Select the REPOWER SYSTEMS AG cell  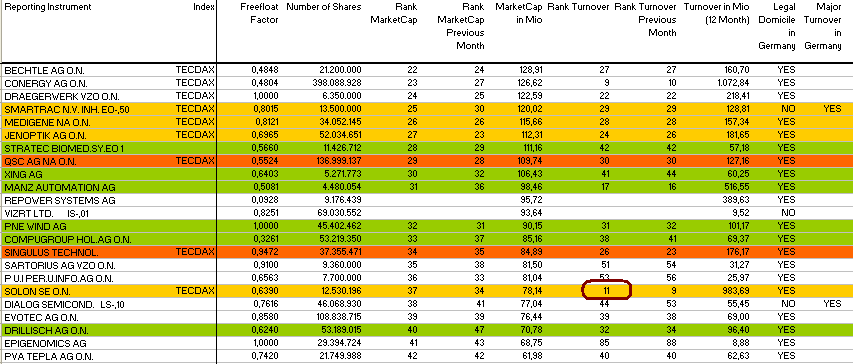[60, 201]
